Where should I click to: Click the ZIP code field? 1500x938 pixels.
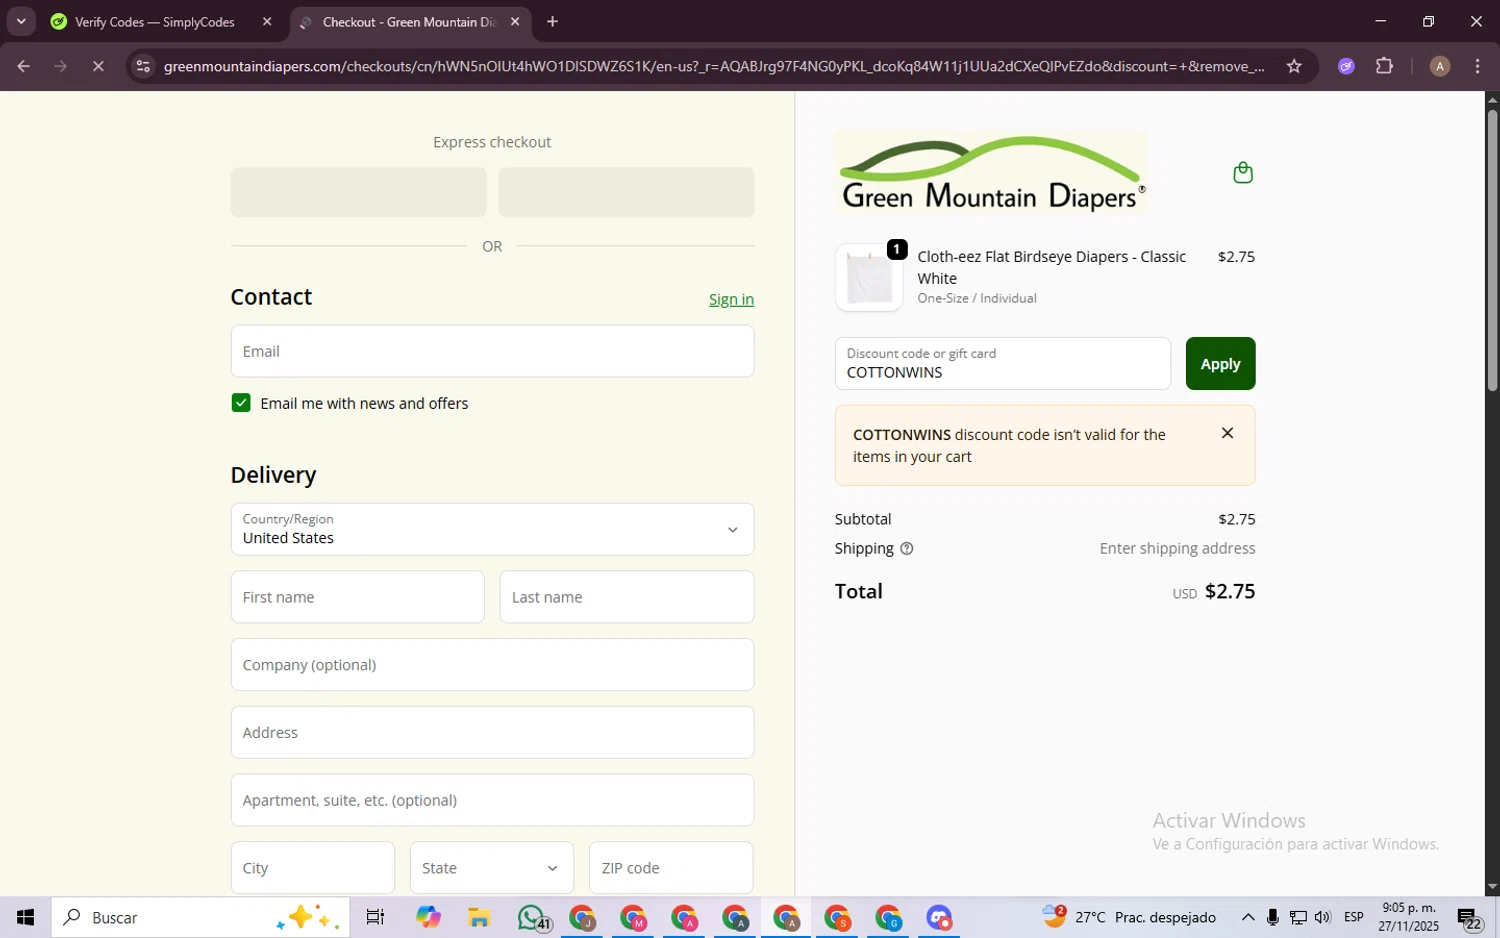pyautogui.click(x=671, y=868)
